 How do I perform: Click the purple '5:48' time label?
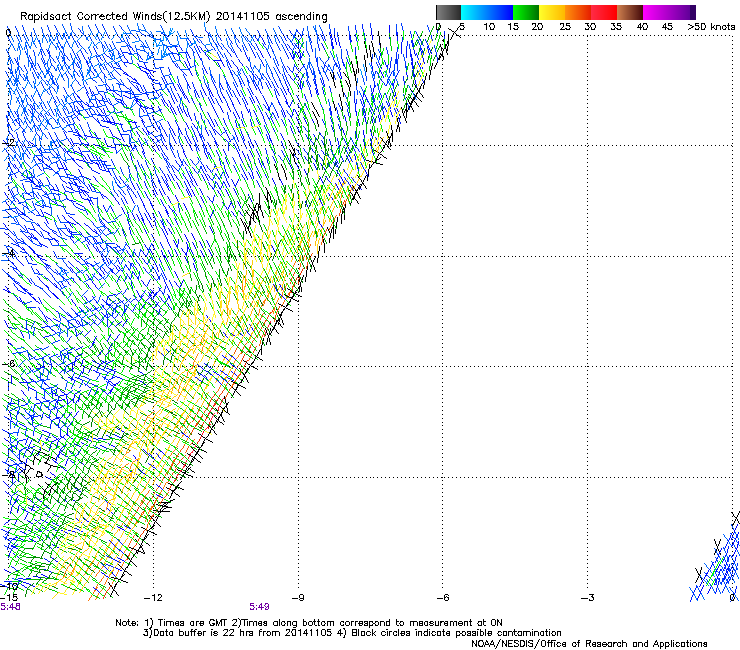pyautogui.click(x=10, y=607)
